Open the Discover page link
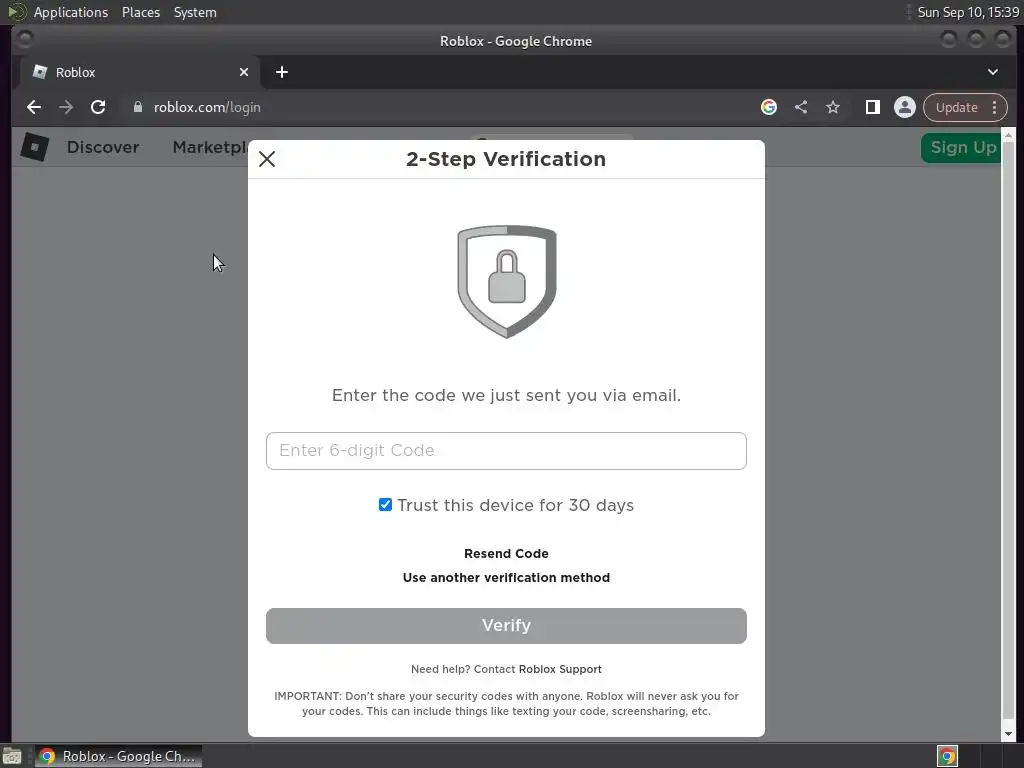1024x768 pixels. point(103,148)
